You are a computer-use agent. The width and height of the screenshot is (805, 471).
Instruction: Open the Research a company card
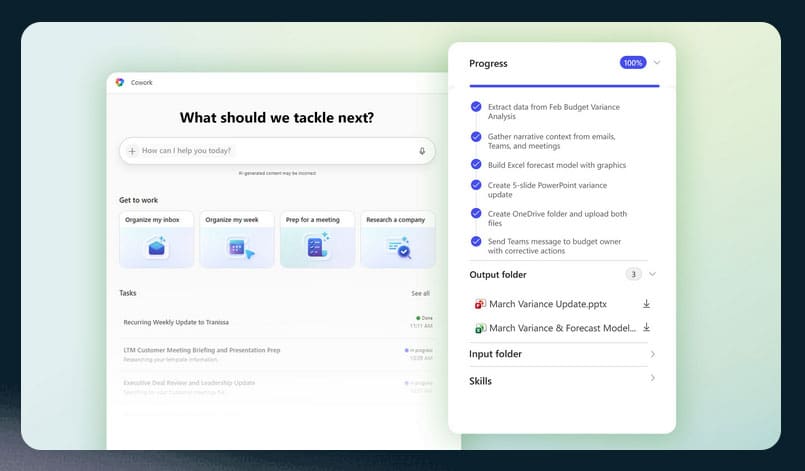coord(398,239)
